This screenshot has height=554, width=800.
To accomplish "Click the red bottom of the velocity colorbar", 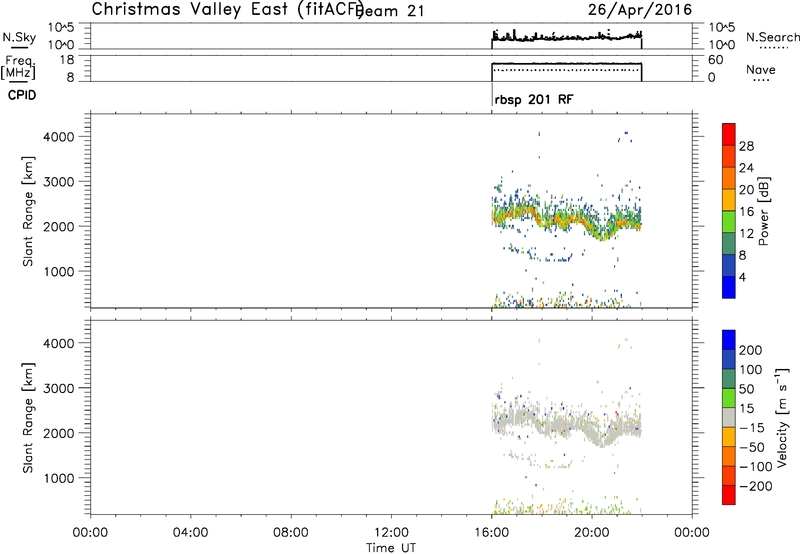I will pos(729,495).
